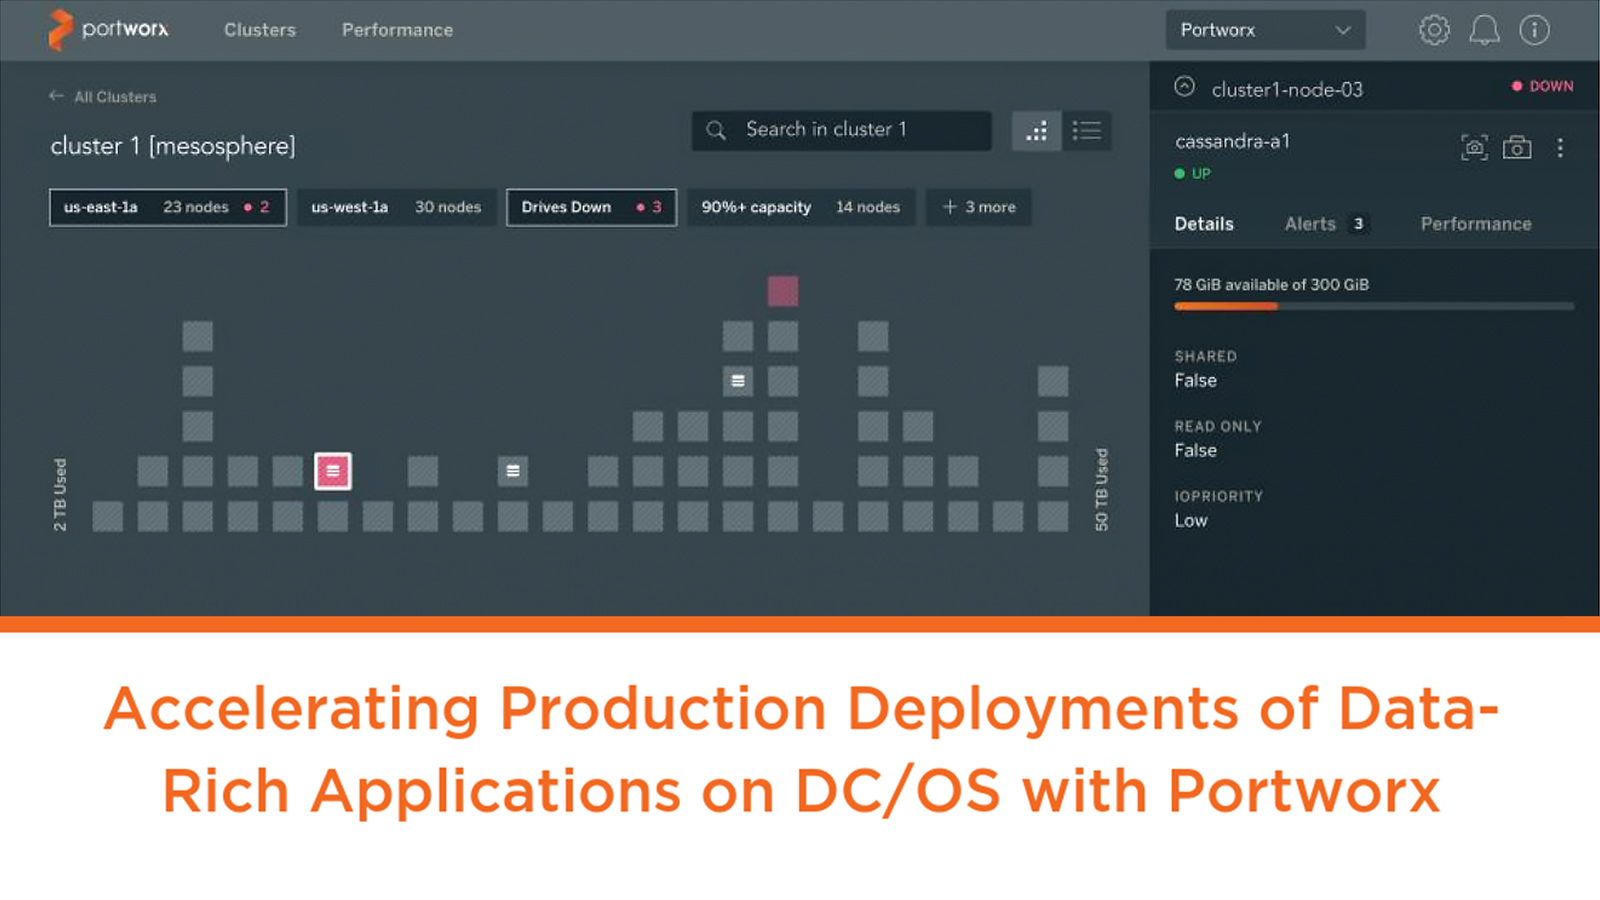This screenshot has width=1600, height=900.
Task: Toggle the Drives Down filter chip
Action: 591,207
